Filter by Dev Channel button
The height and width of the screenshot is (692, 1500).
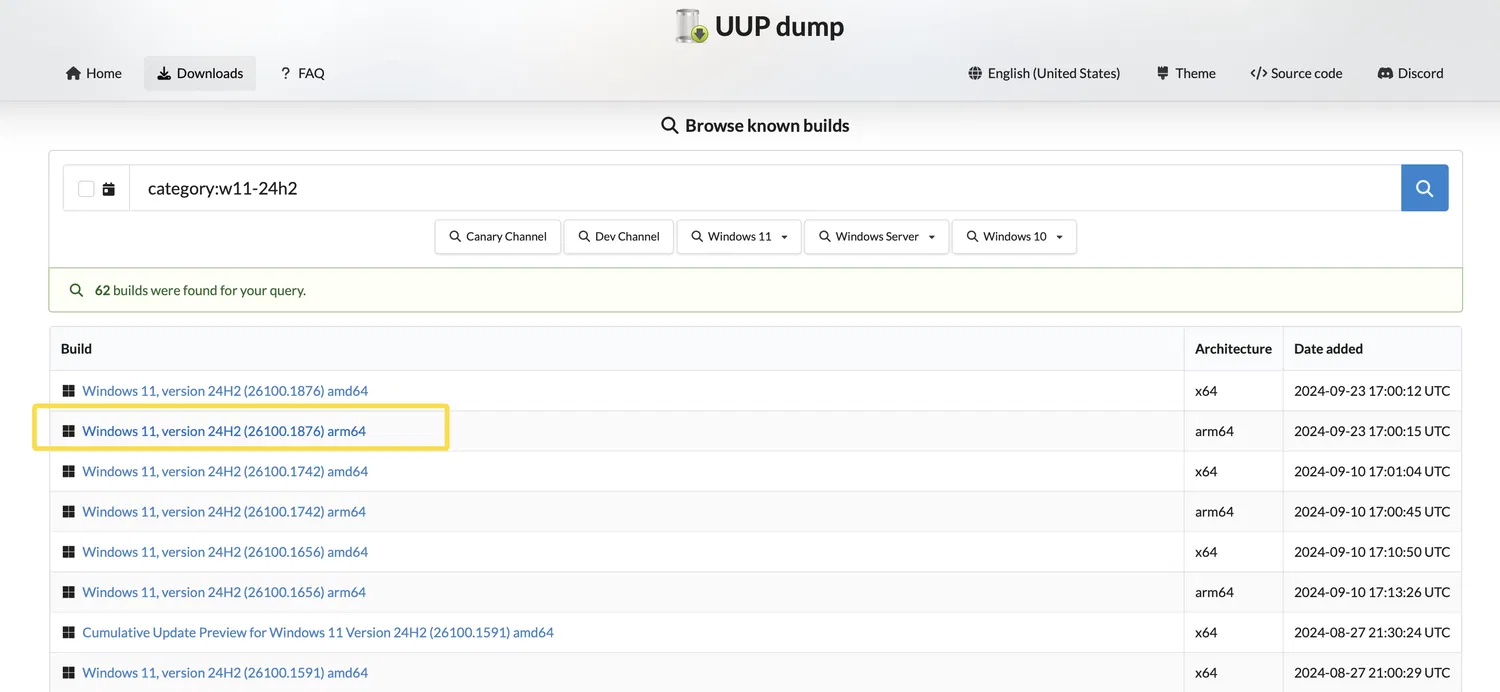[618, 237]
